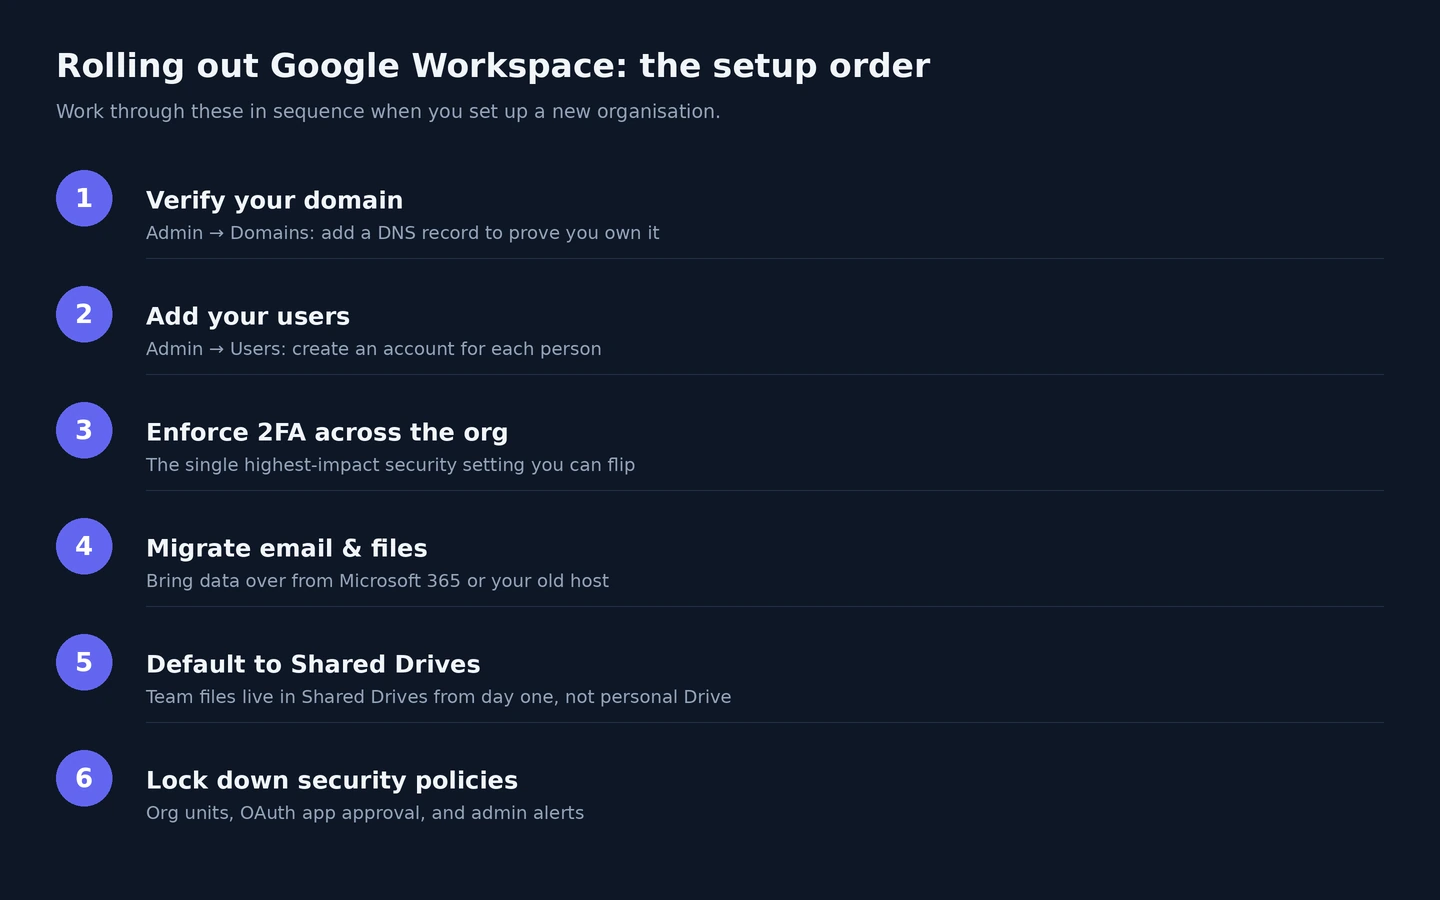1440x900 pixels.
Task: Select the 'Verify your domain' heading
Action: pyautogui.click(x=274, y=200)
